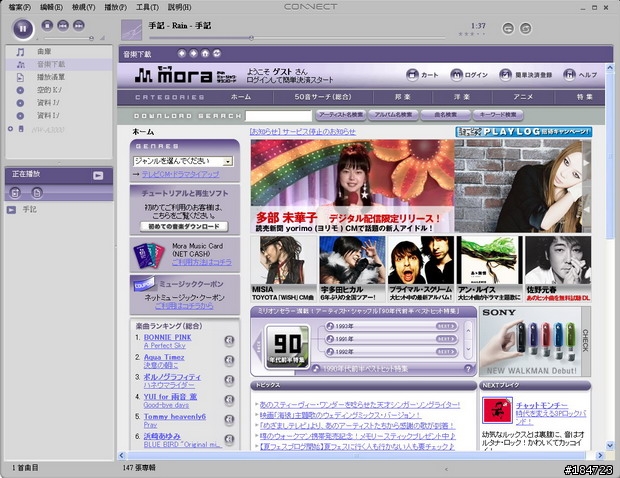Viewport: 620px width, 478px height.
Task: Toggle repeat mode button
Action: [508, 28]
